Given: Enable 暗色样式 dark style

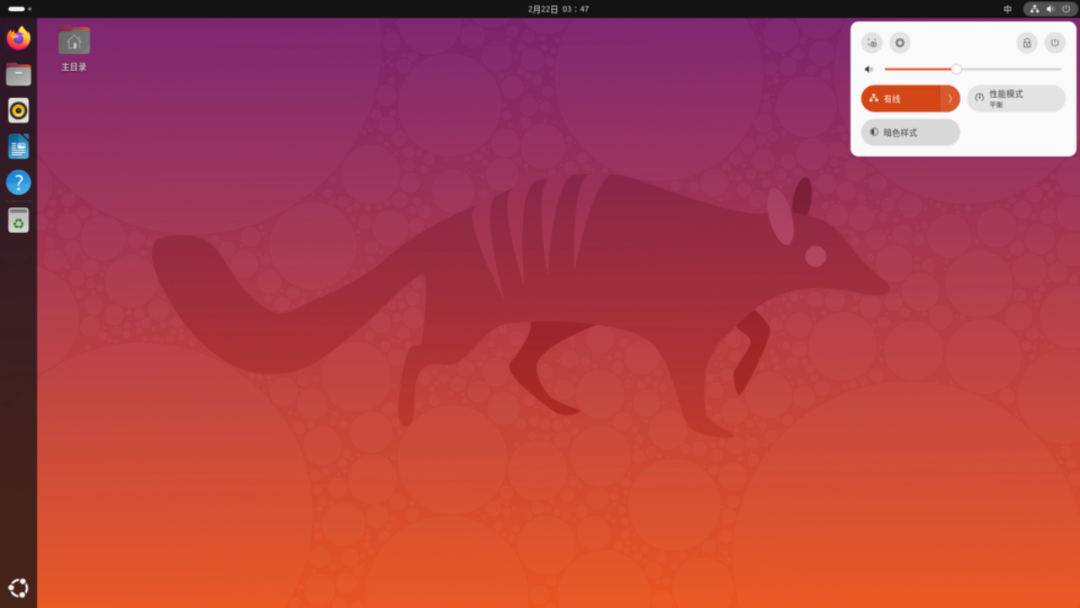Looking at the screenshot, I should click(910, 132).
